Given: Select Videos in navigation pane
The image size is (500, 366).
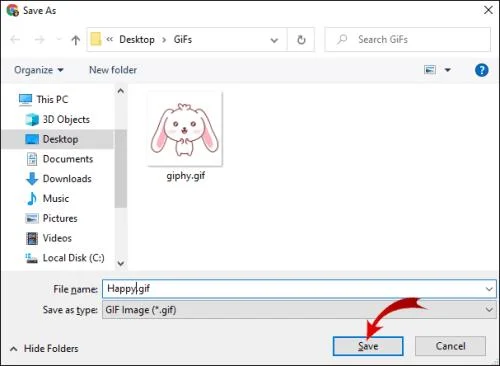Looking at the screenshot, I should (x=57, y=238).
